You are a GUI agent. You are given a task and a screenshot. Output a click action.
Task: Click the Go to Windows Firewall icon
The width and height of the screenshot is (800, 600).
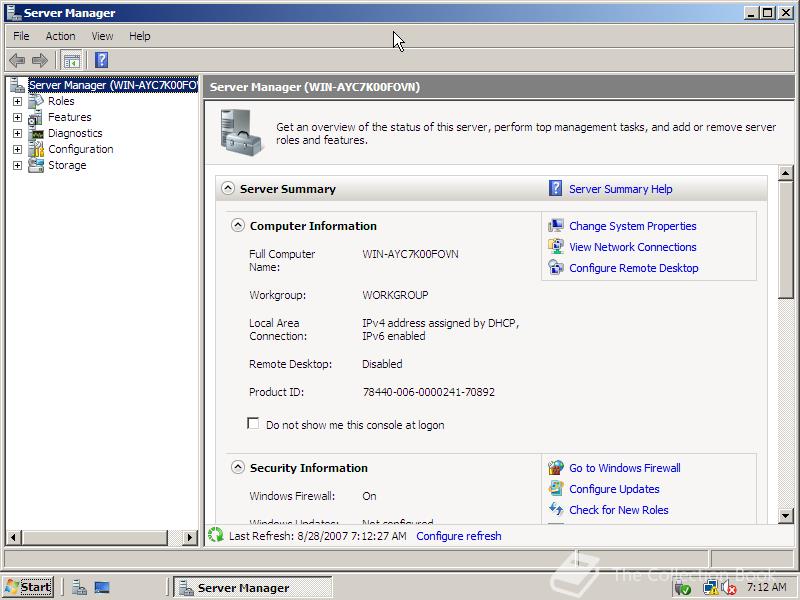coord(556,467)
